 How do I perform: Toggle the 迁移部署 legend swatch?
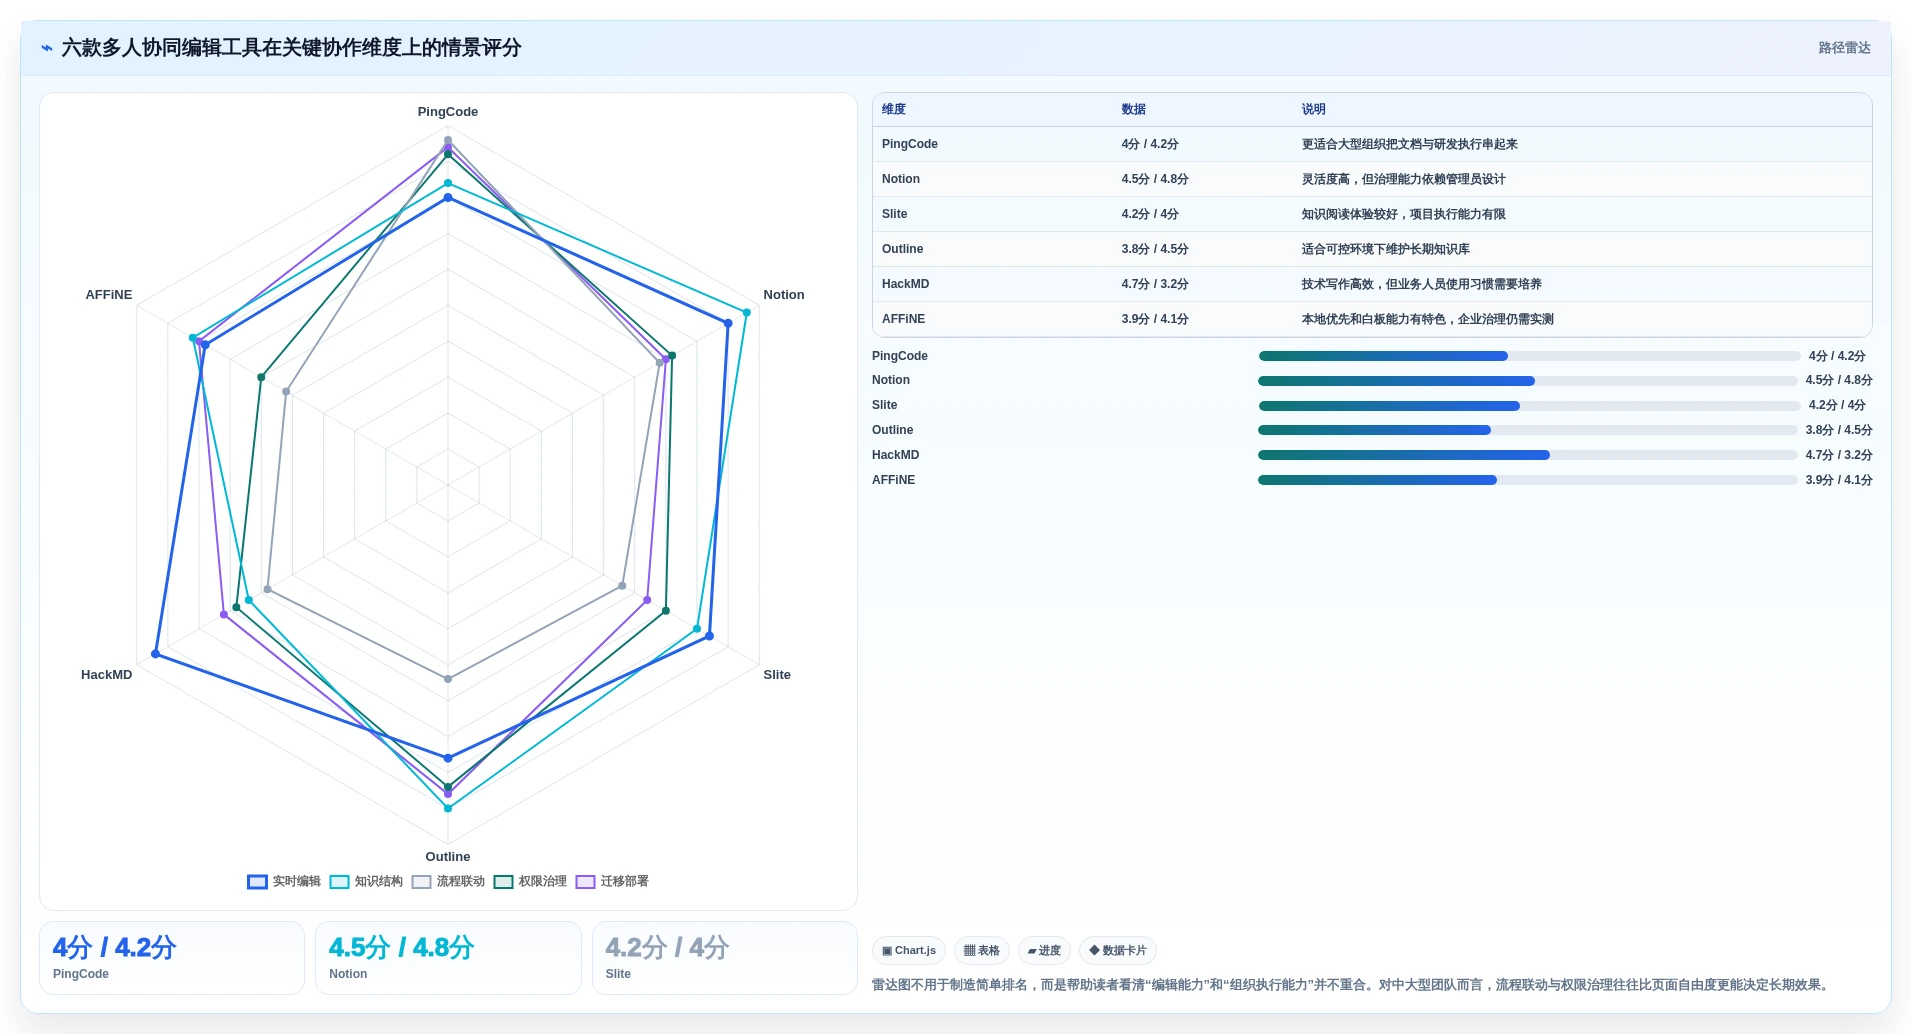(x=586, y=881)
